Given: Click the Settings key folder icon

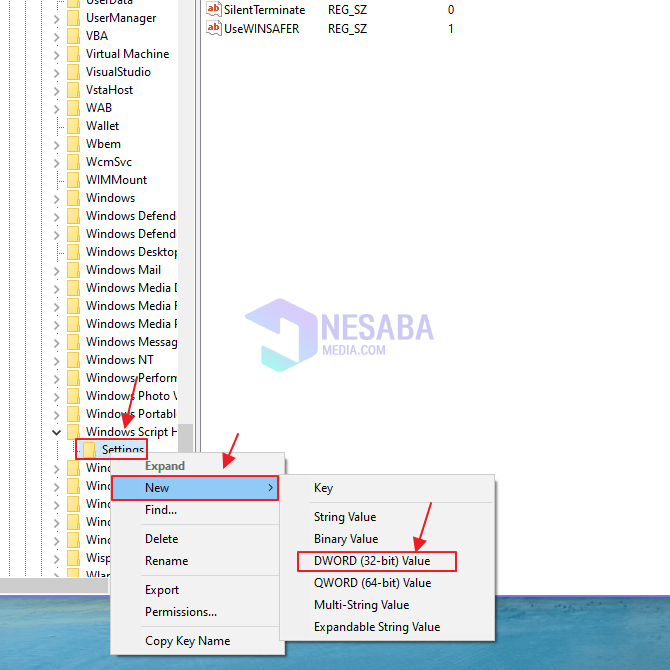Looking at the screenshot, I should click(x=89, y=450).
